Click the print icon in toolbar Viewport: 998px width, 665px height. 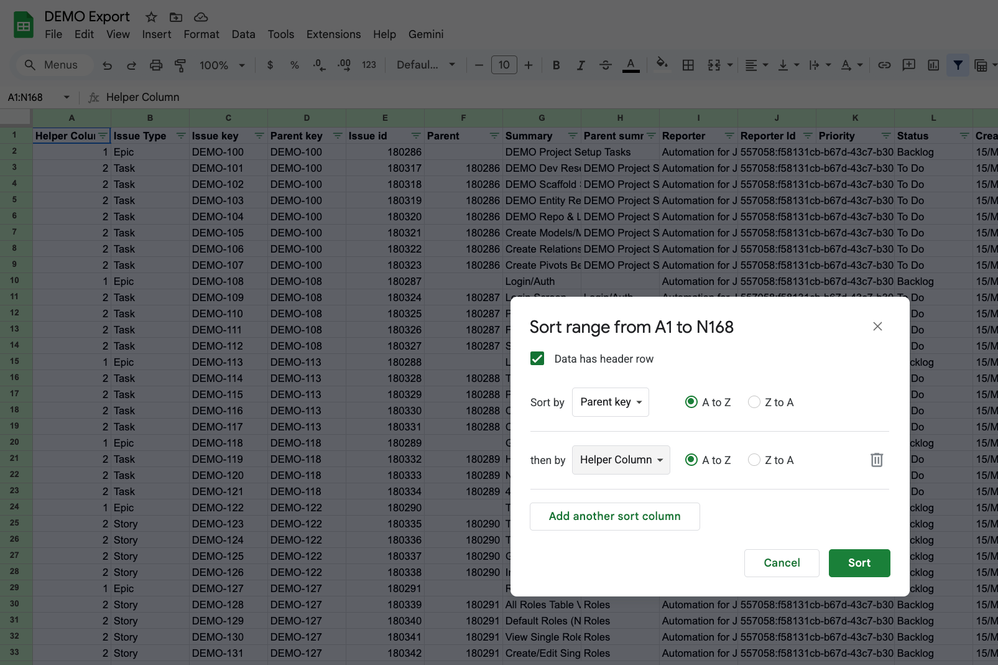click(156, 65)
